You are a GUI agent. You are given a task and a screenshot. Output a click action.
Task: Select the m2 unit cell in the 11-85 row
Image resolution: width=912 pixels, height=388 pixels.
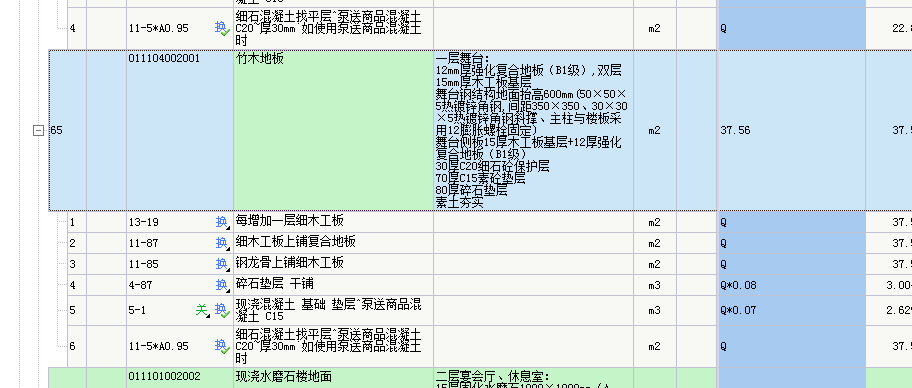pyautogui.click(x=655, y=264)
